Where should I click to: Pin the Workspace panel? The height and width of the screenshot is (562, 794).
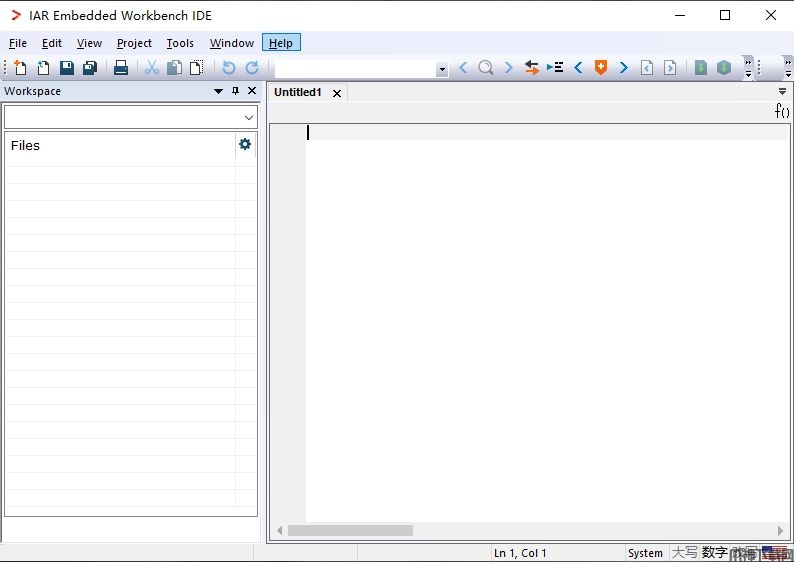tap(235, 91)
